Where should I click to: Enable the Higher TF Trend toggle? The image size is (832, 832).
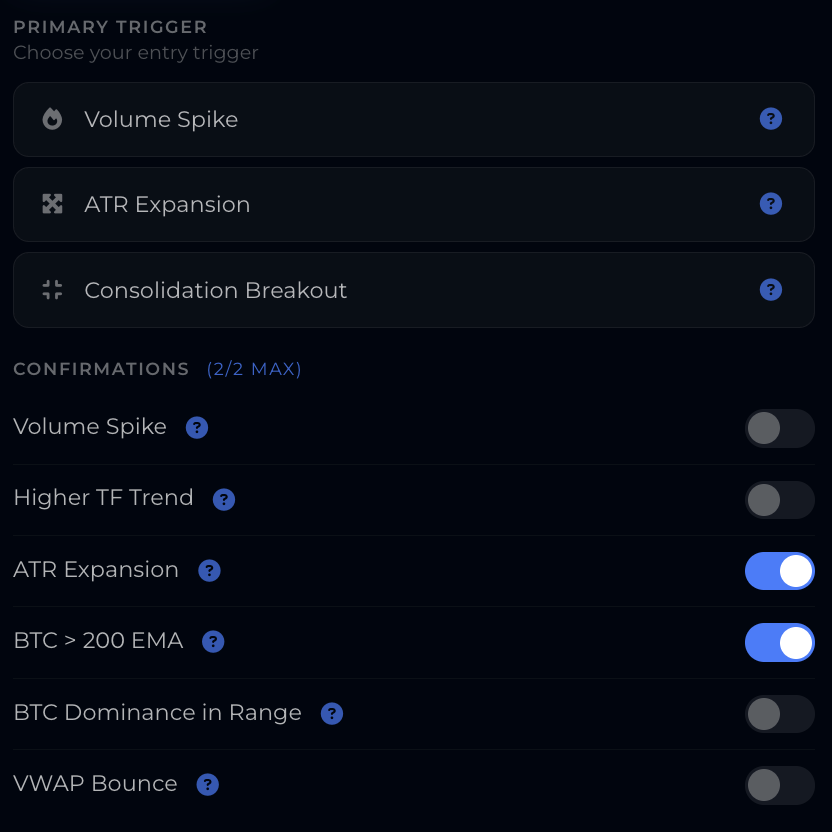(780, 500)
